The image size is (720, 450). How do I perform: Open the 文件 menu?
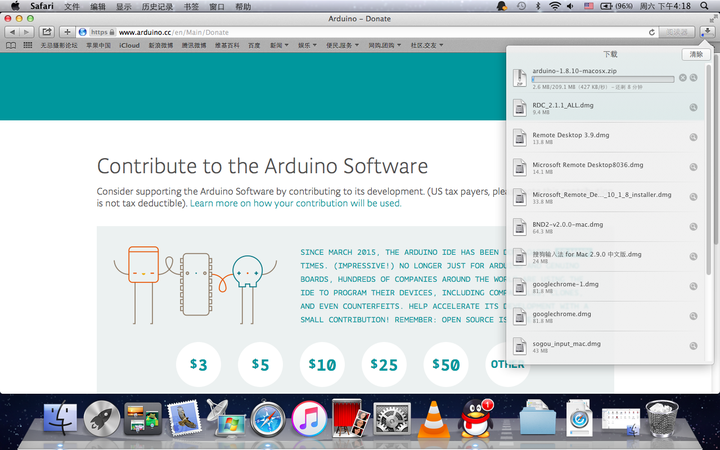pyautogui.click(x=72, y=6)
